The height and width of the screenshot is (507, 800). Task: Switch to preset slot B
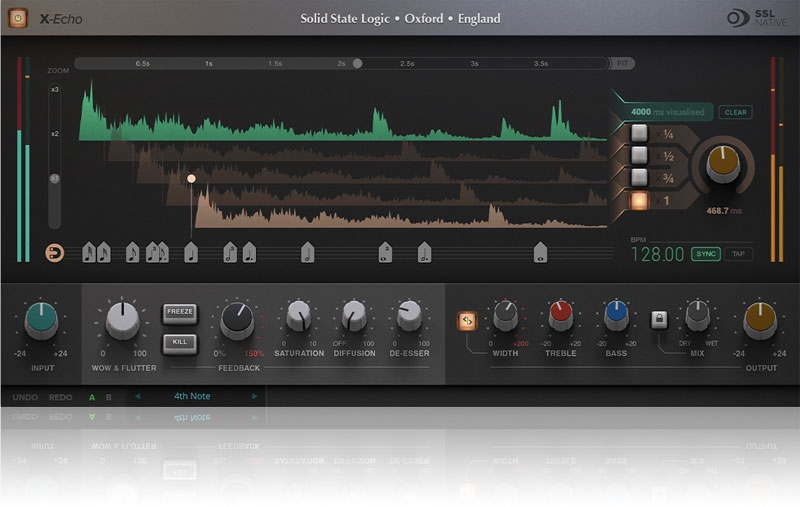[109, 397]
